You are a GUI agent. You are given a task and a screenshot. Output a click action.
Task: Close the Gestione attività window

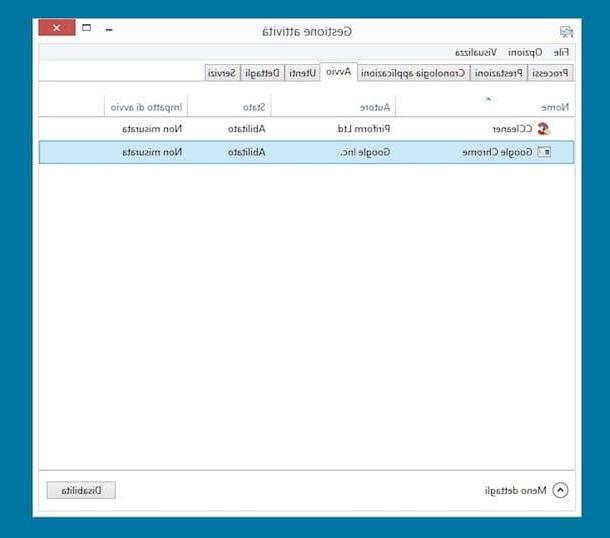tap(57, 28)
